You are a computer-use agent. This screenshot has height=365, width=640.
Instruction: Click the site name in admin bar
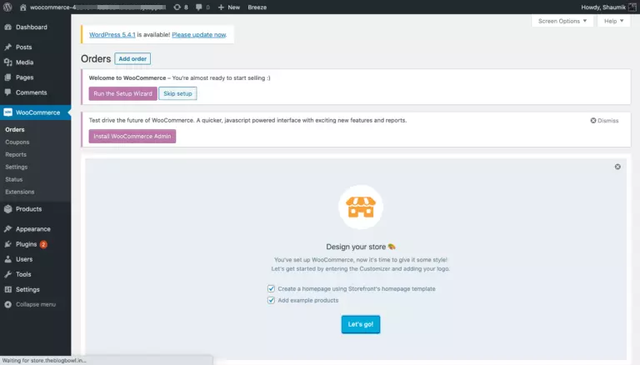pyautogui.click(x=98, y=7)
